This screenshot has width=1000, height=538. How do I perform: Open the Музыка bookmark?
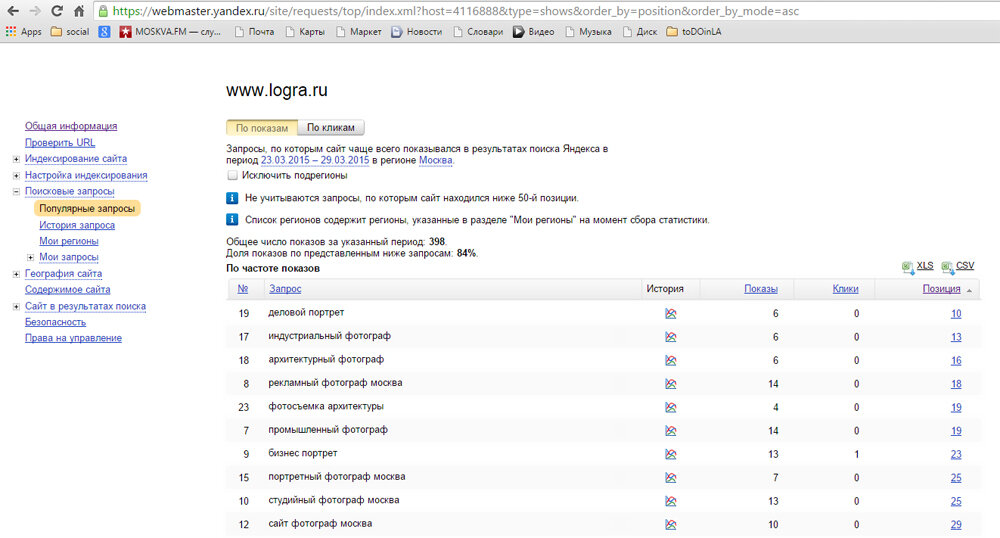[x=588, y=31]
